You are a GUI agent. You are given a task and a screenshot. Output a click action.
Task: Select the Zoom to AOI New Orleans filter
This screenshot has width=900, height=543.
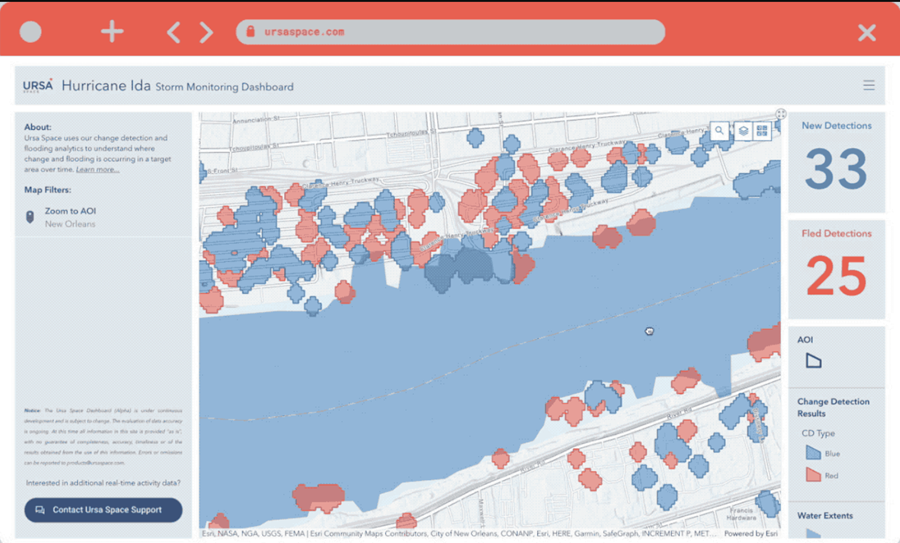click(x=70, y=217)
